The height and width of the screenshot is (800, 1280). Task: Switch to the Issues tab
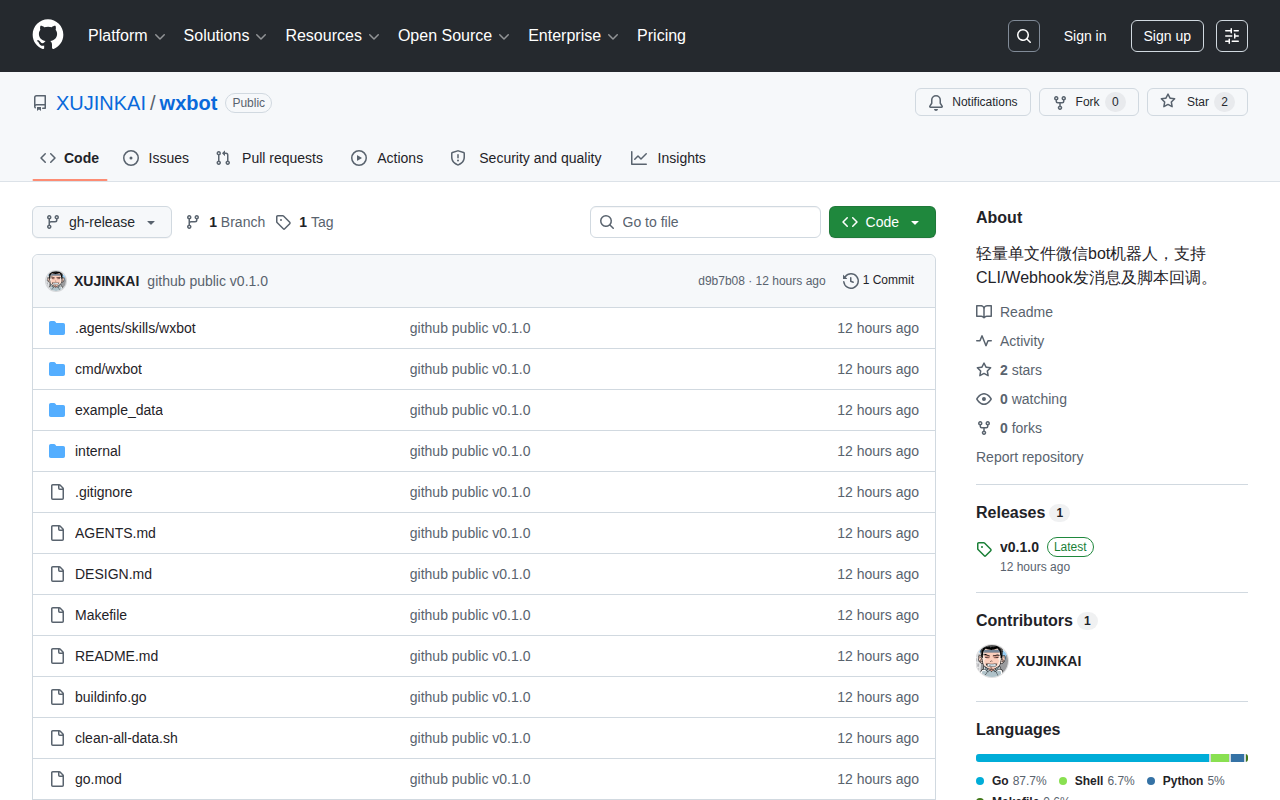[x=156, y=158]
